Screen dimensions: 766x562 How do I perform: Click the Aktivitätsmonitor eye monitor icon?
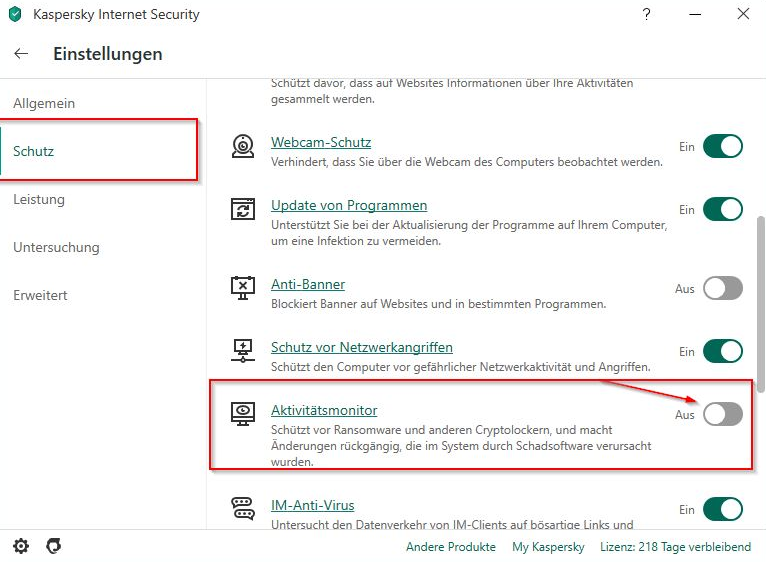tap(243, 413)
